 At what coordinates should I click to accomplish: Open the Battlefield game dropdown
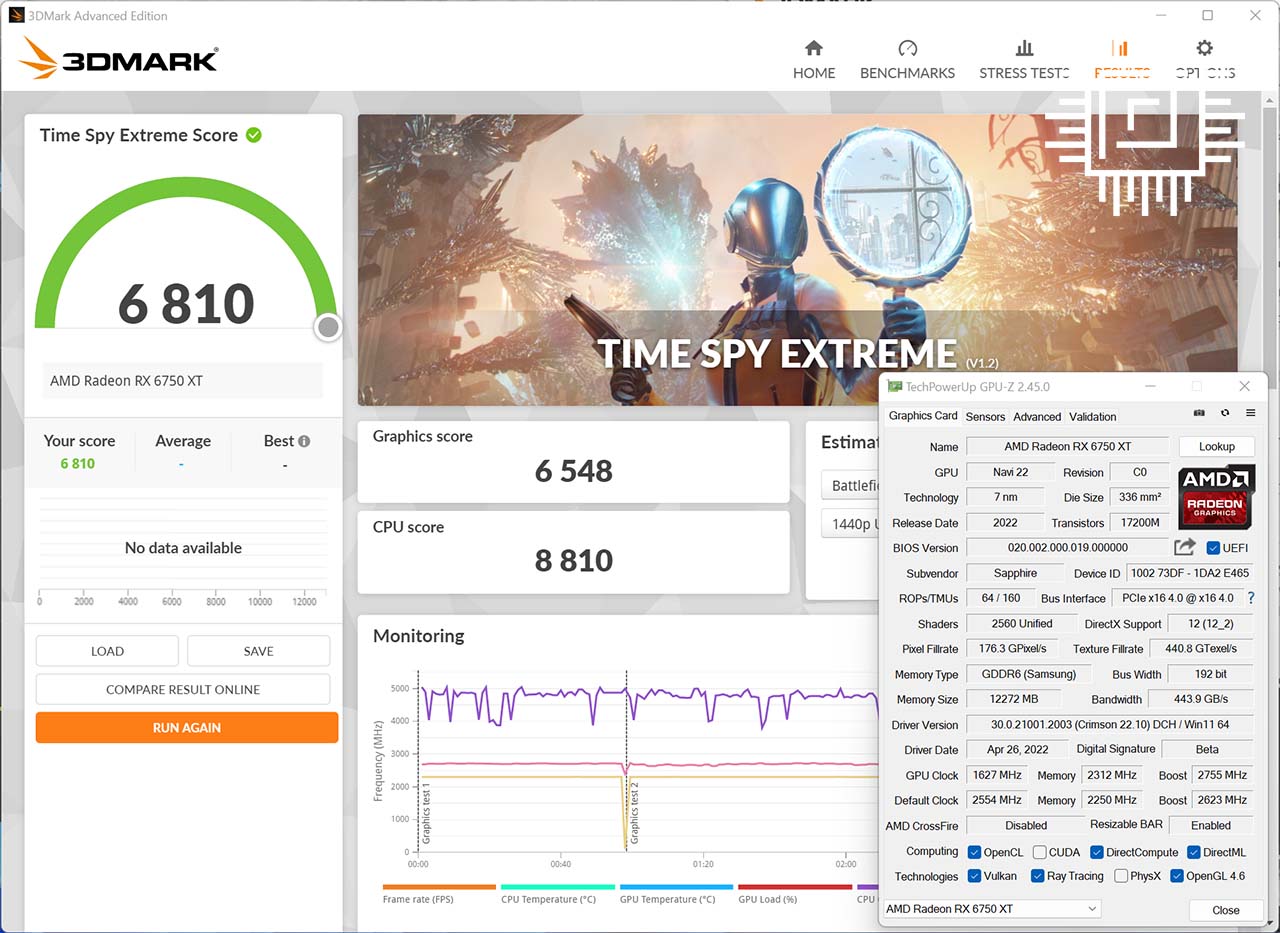[850, 486]
